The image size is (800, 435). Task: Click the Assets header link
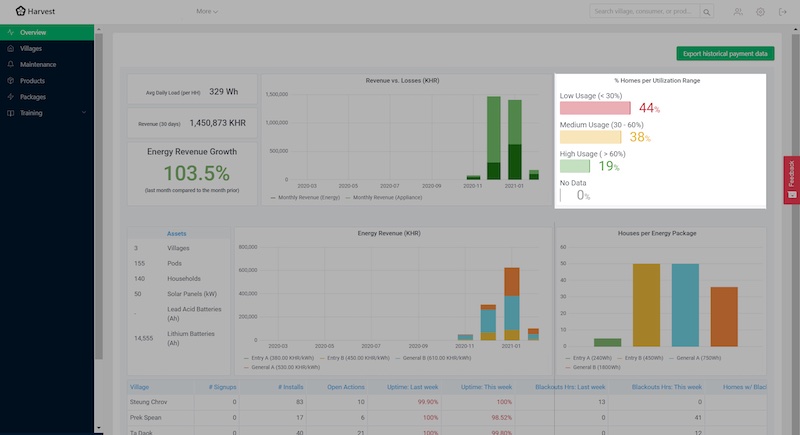pyautogui.click(x=176, y=233)
